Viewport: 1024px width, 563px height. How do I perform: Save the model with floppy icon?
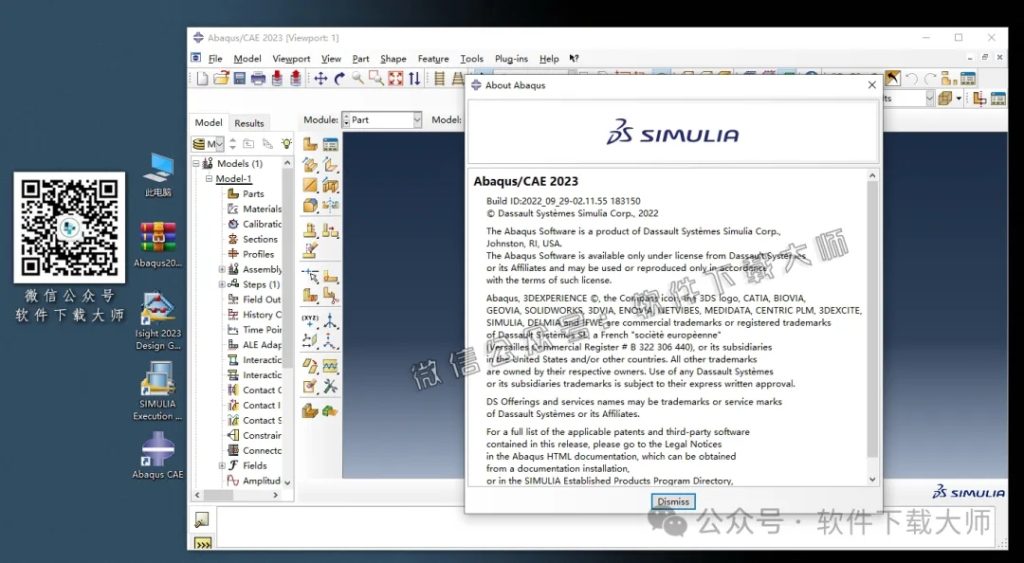pyautogui.click(x=240, y=79)
